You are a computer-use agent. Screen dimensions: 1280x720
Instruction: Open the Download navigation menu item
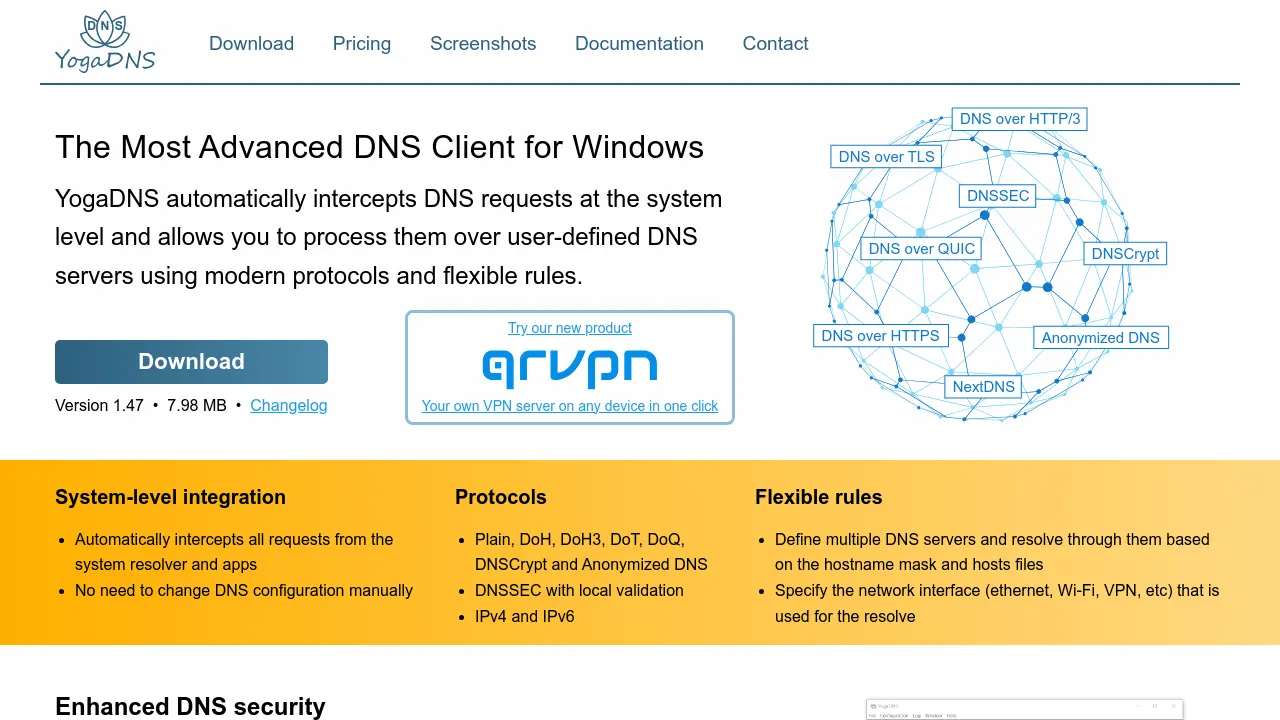click(x=251, y=44)
